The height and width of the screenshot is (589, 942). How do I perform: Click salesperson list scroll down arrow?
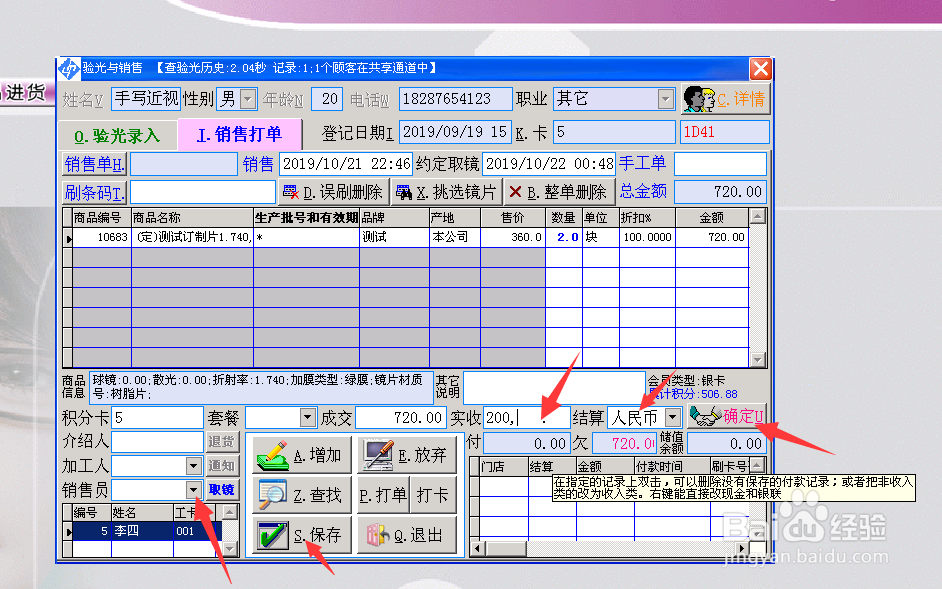[x=230, y=549]
